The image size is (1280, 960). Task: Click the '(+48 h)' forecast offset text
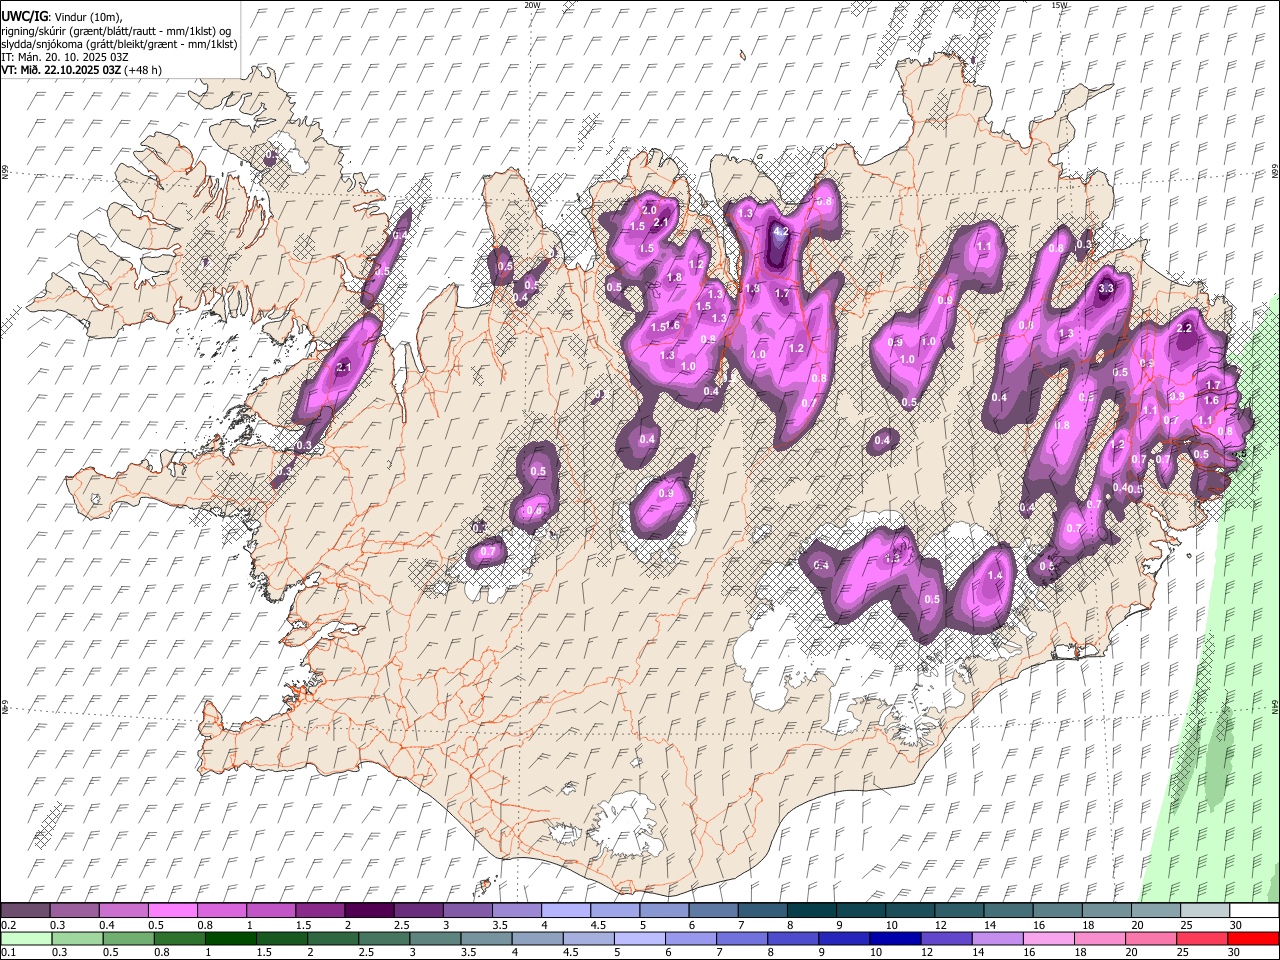coord(143,70)
